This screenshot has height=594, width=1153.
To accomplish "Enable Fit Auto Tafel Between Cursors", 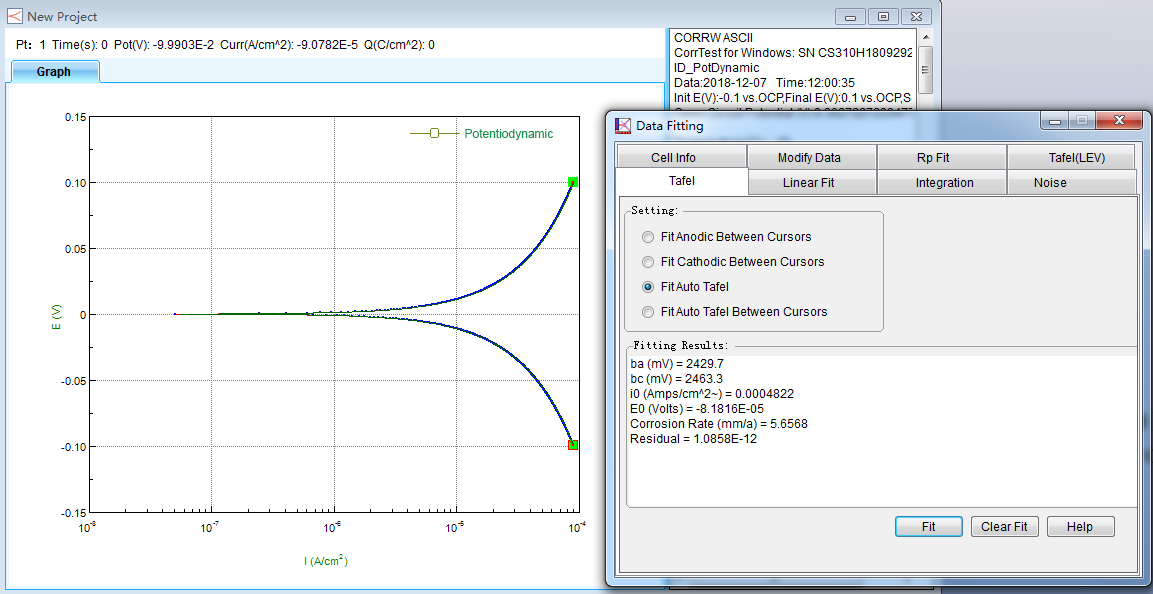I will [x=648, y=312].
